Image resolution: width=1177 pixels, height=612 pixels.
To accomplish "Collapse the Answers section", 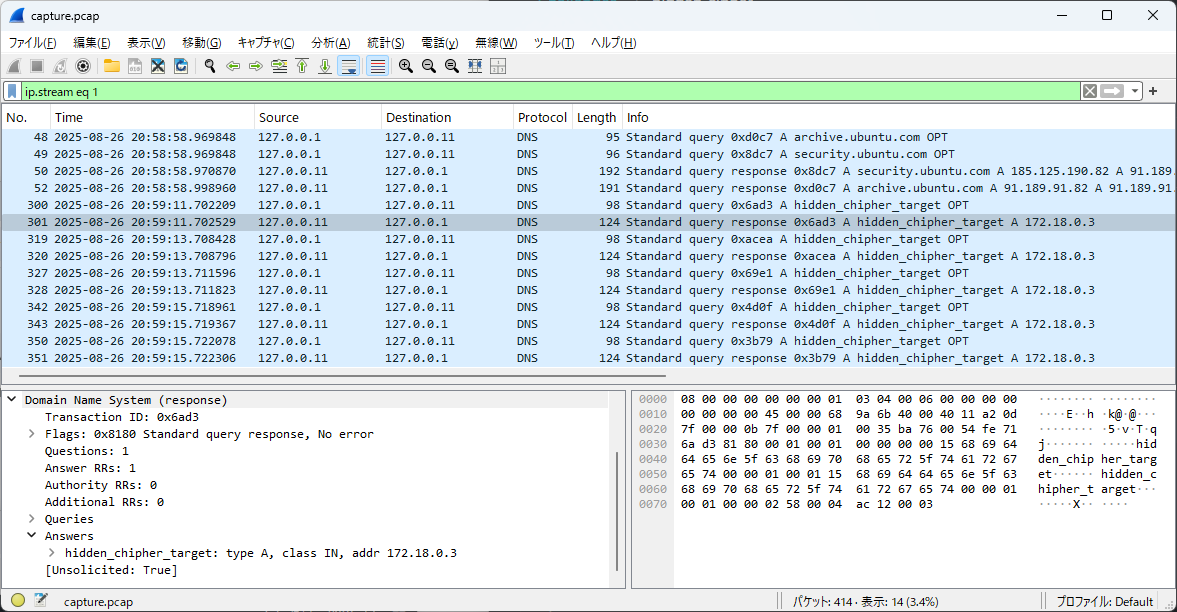I will pyautogui.click(x=32, y=536).
